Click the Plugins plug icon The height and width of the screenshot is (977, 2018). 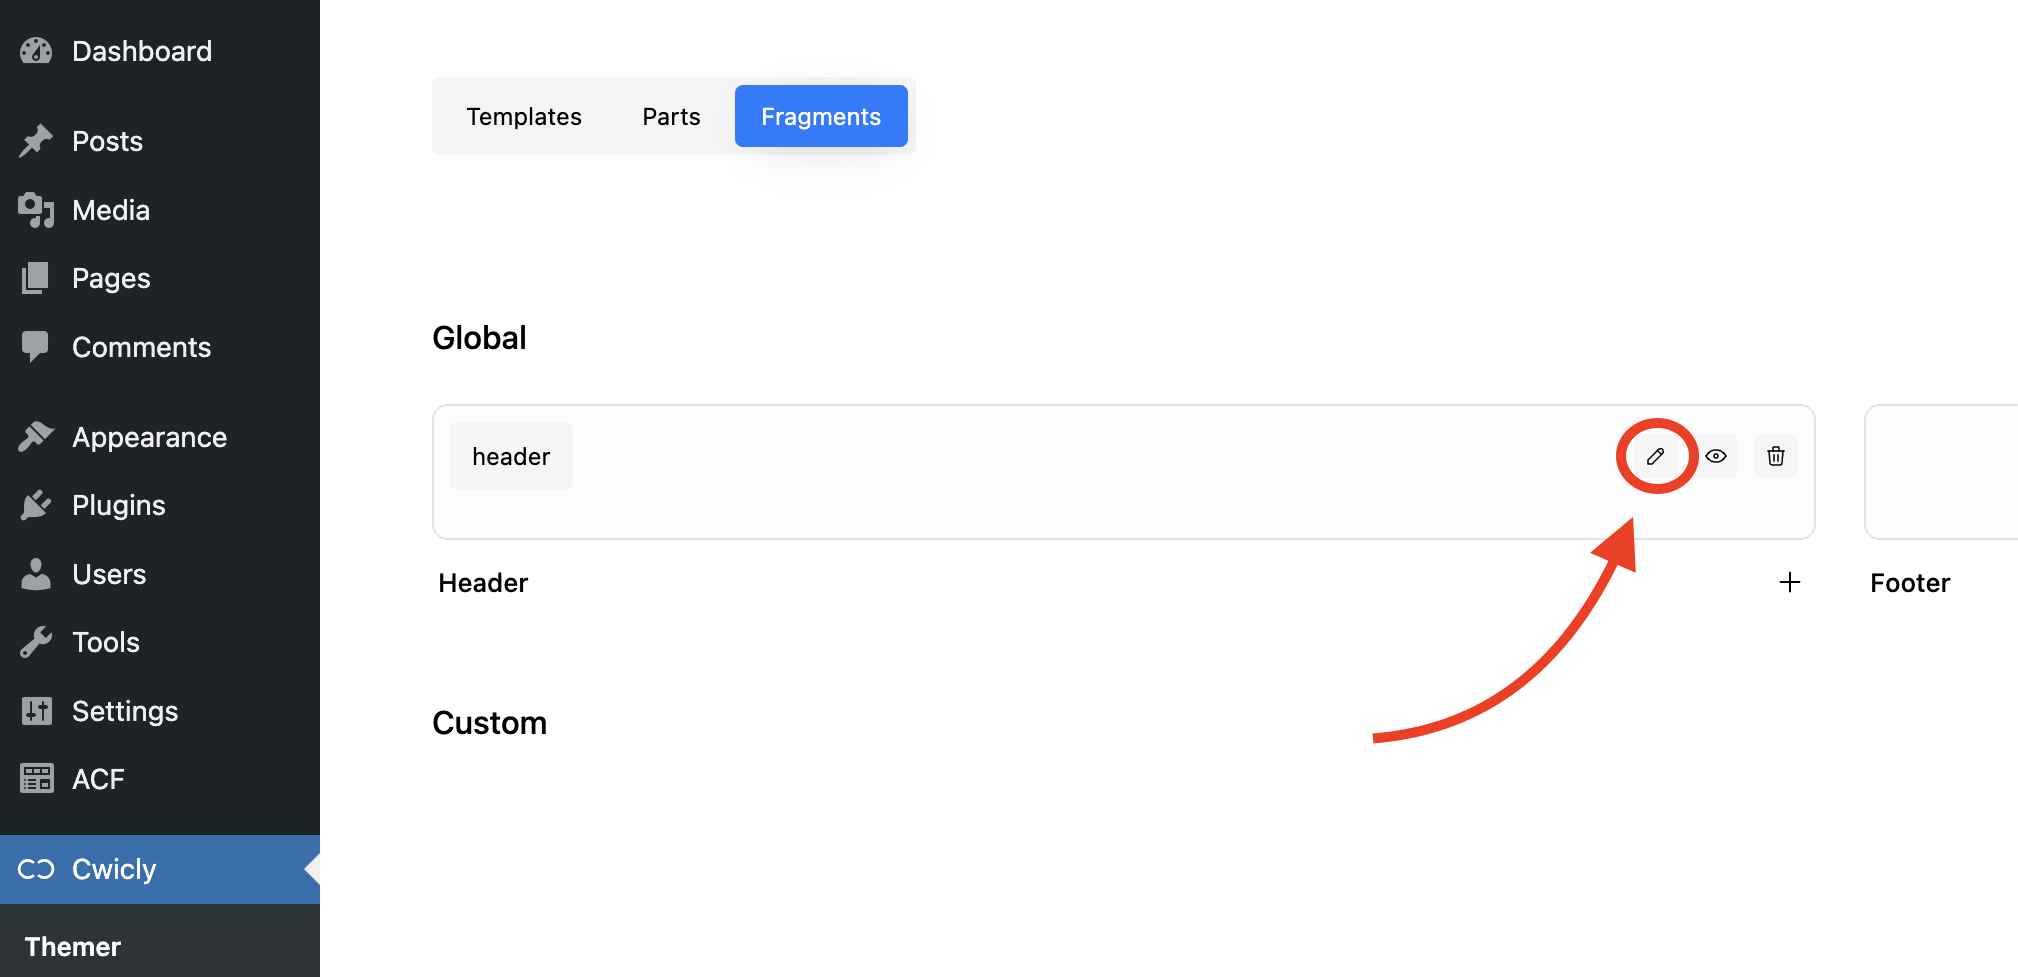[36, 505]
